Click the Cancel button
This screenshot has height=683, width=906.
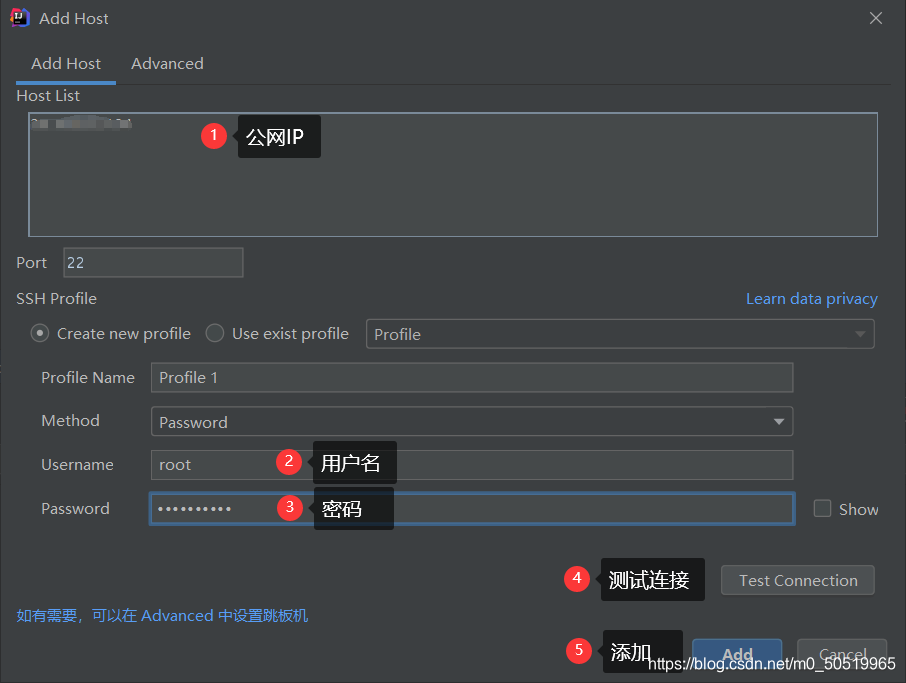[x=842, y=654]
